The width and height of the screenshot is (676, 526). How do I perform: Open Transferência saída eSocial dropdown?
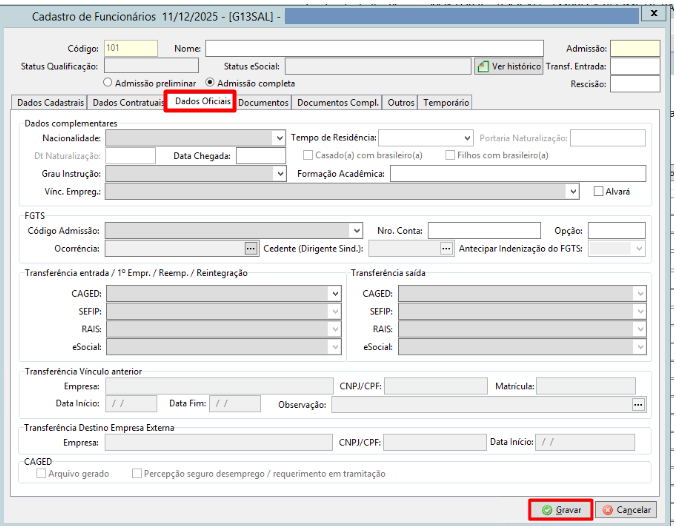click(x=640, y=347)
